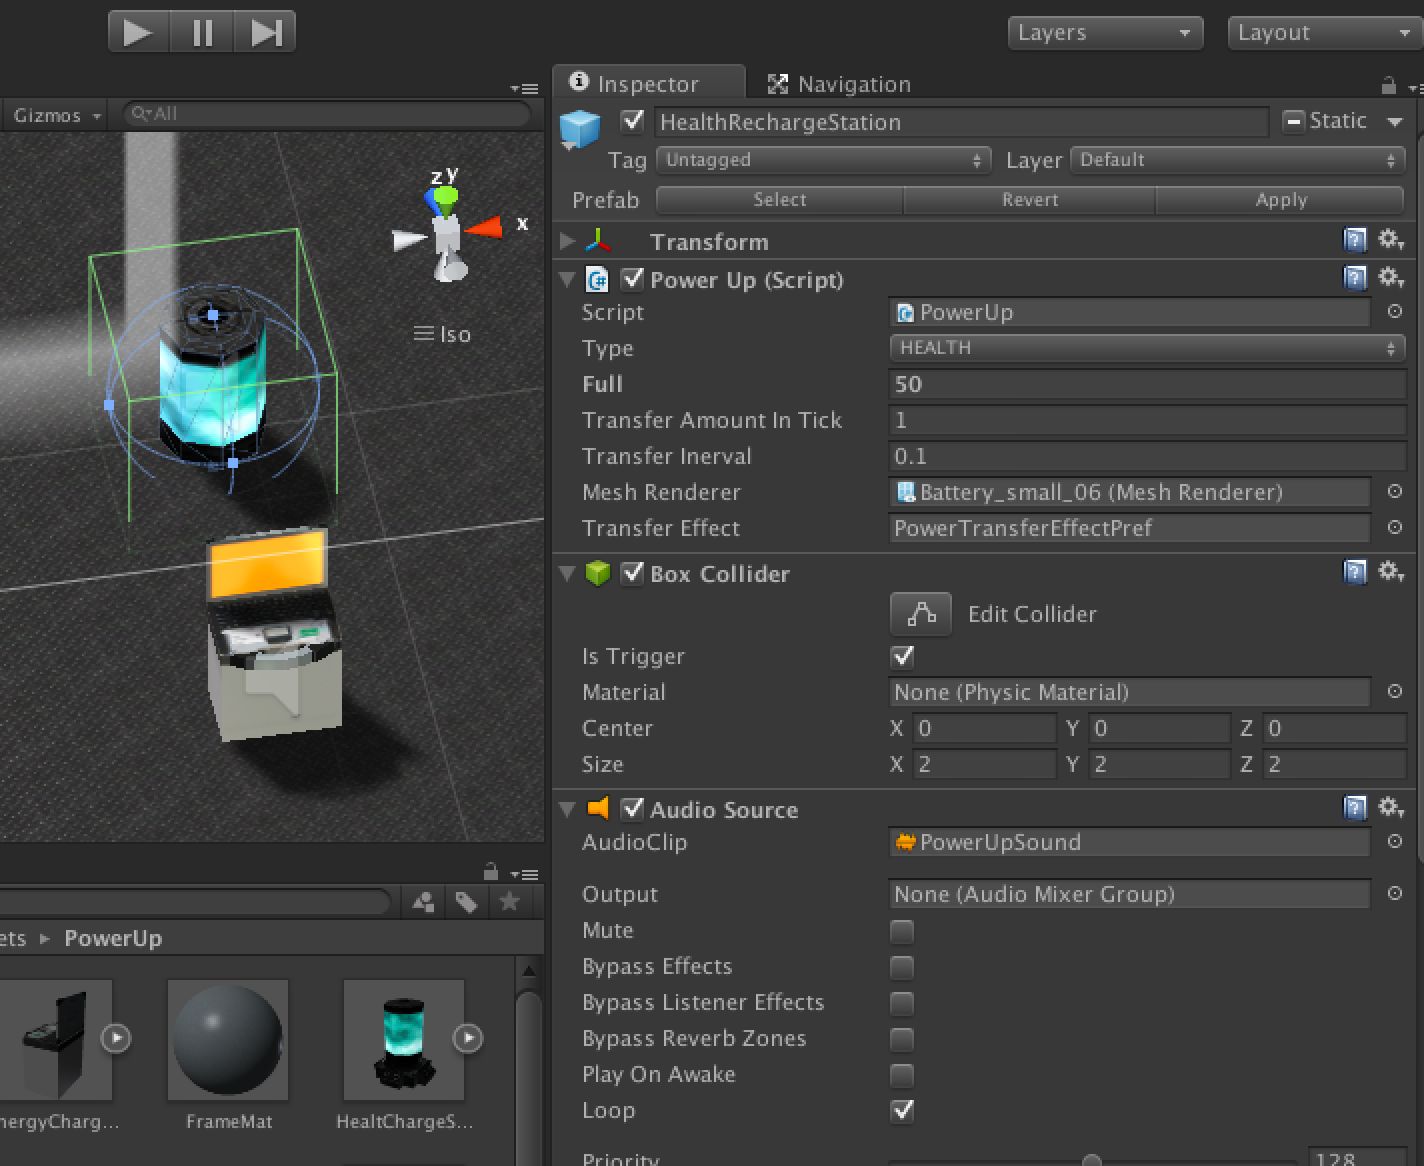Image resolution: width=1424 pixels, height=1166 pixels.
Task: Disable the Is Trigger checkbox
Action: (902, 657)
